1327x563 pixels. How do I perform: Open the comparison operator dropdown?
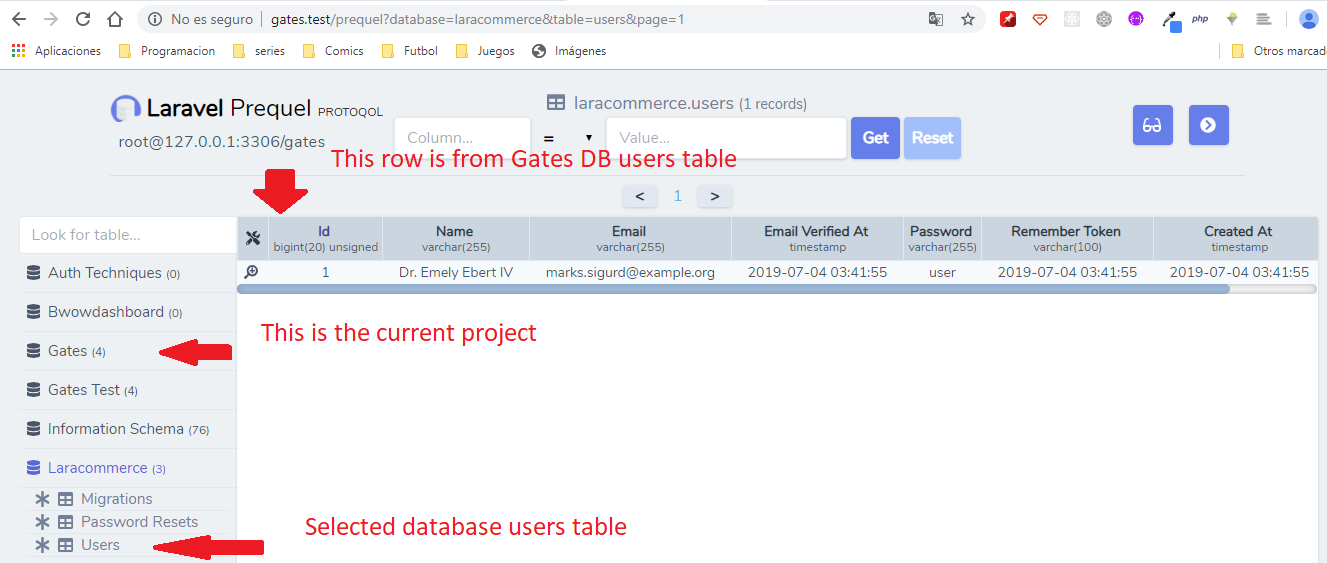(569, 138)
